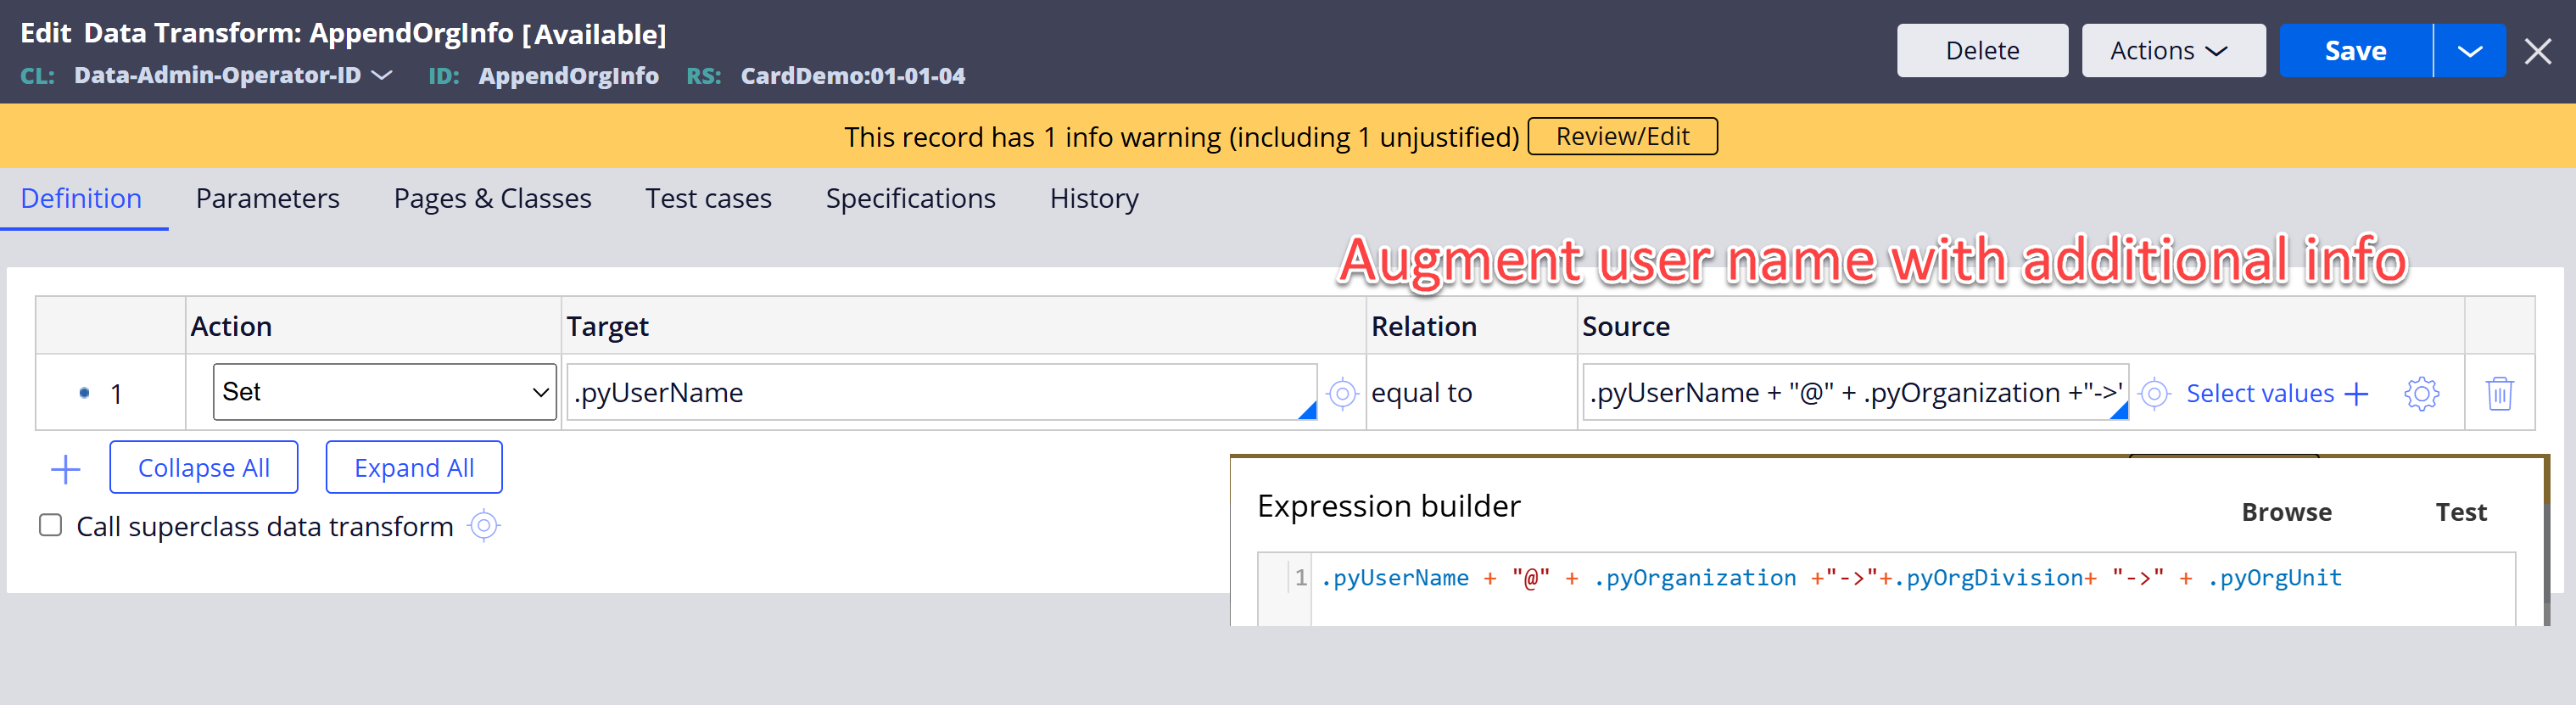Expand the Save button split arrow
The image size is (2576, 705).
pos(2469,51)
